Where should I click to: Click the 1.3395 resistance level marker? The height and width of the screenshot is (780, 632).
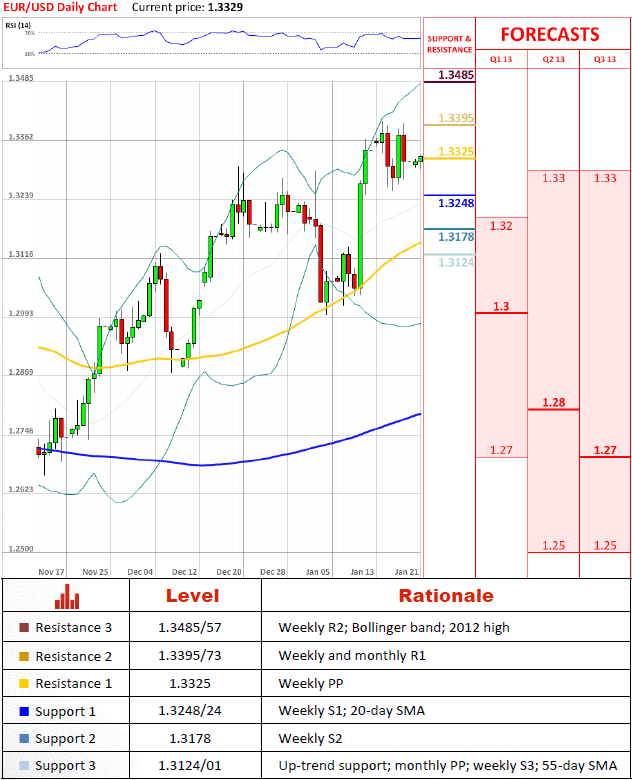pos(456,118)
